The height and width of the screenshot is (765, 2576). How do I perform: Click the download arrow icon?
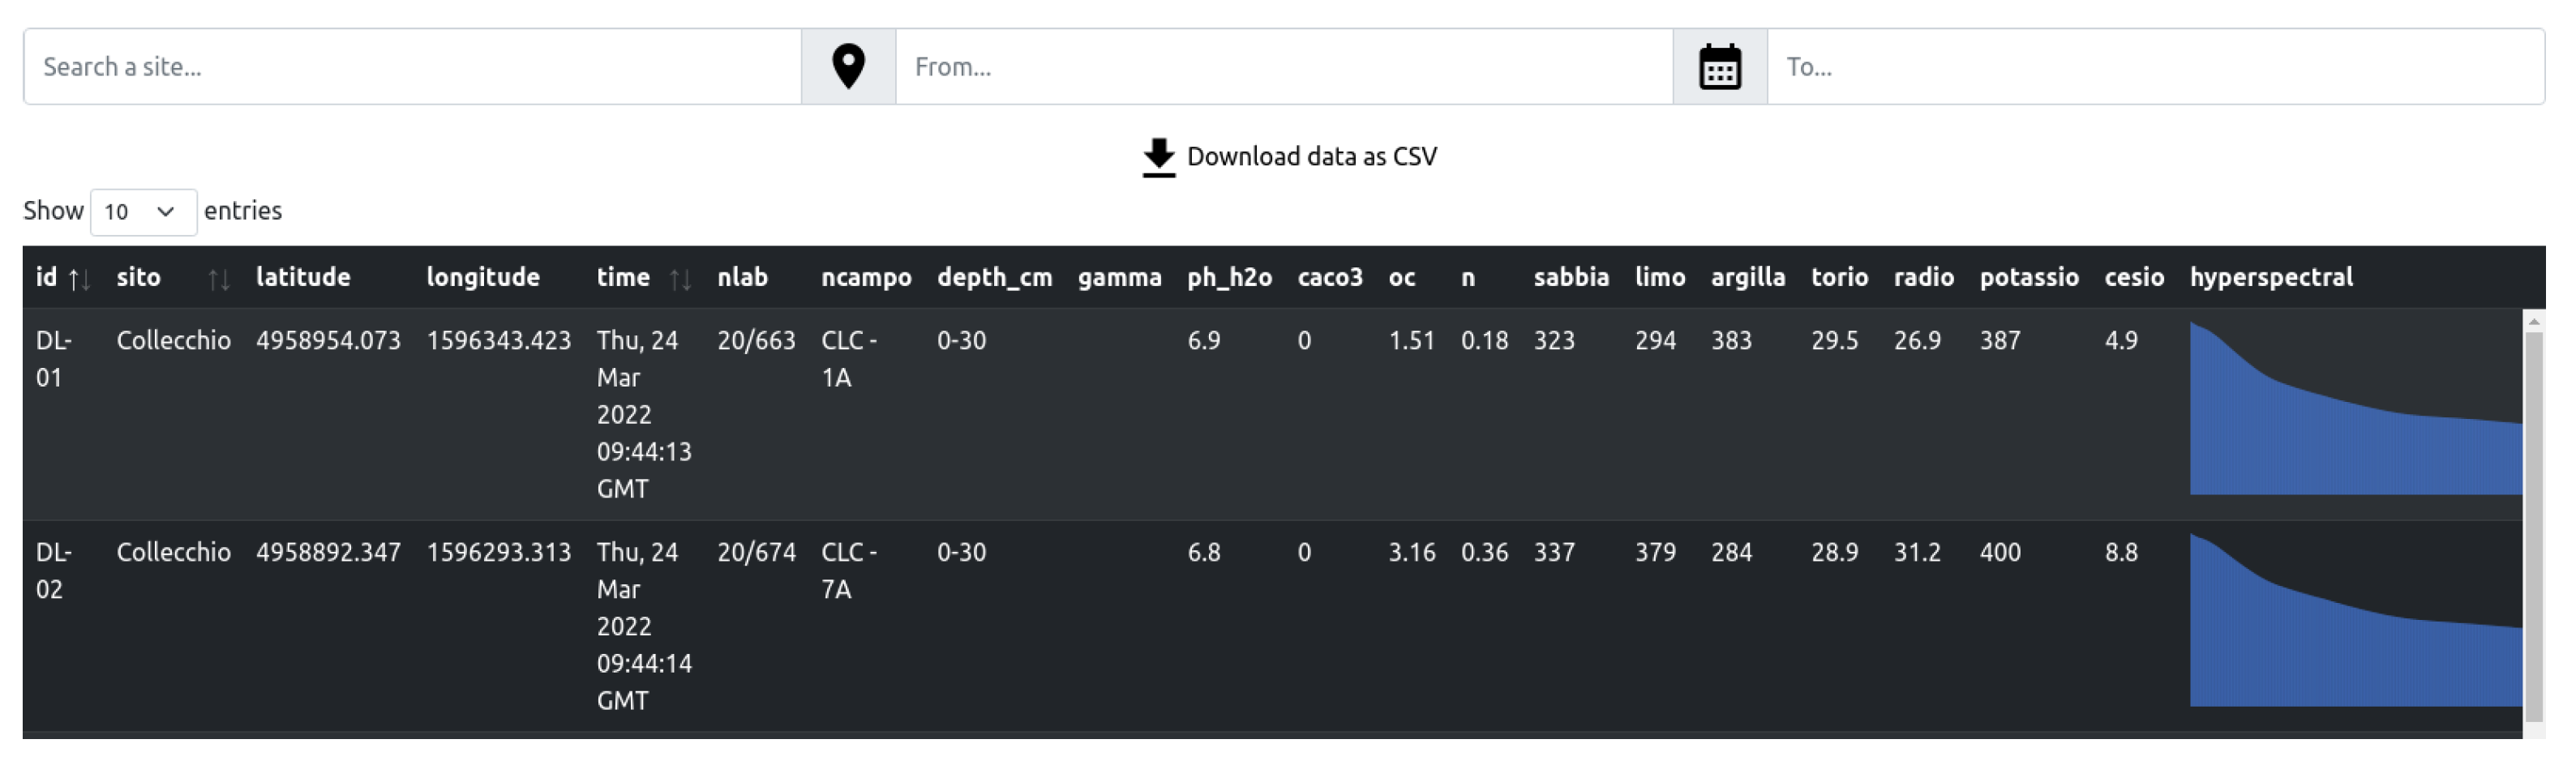(x=1158, y=157)
